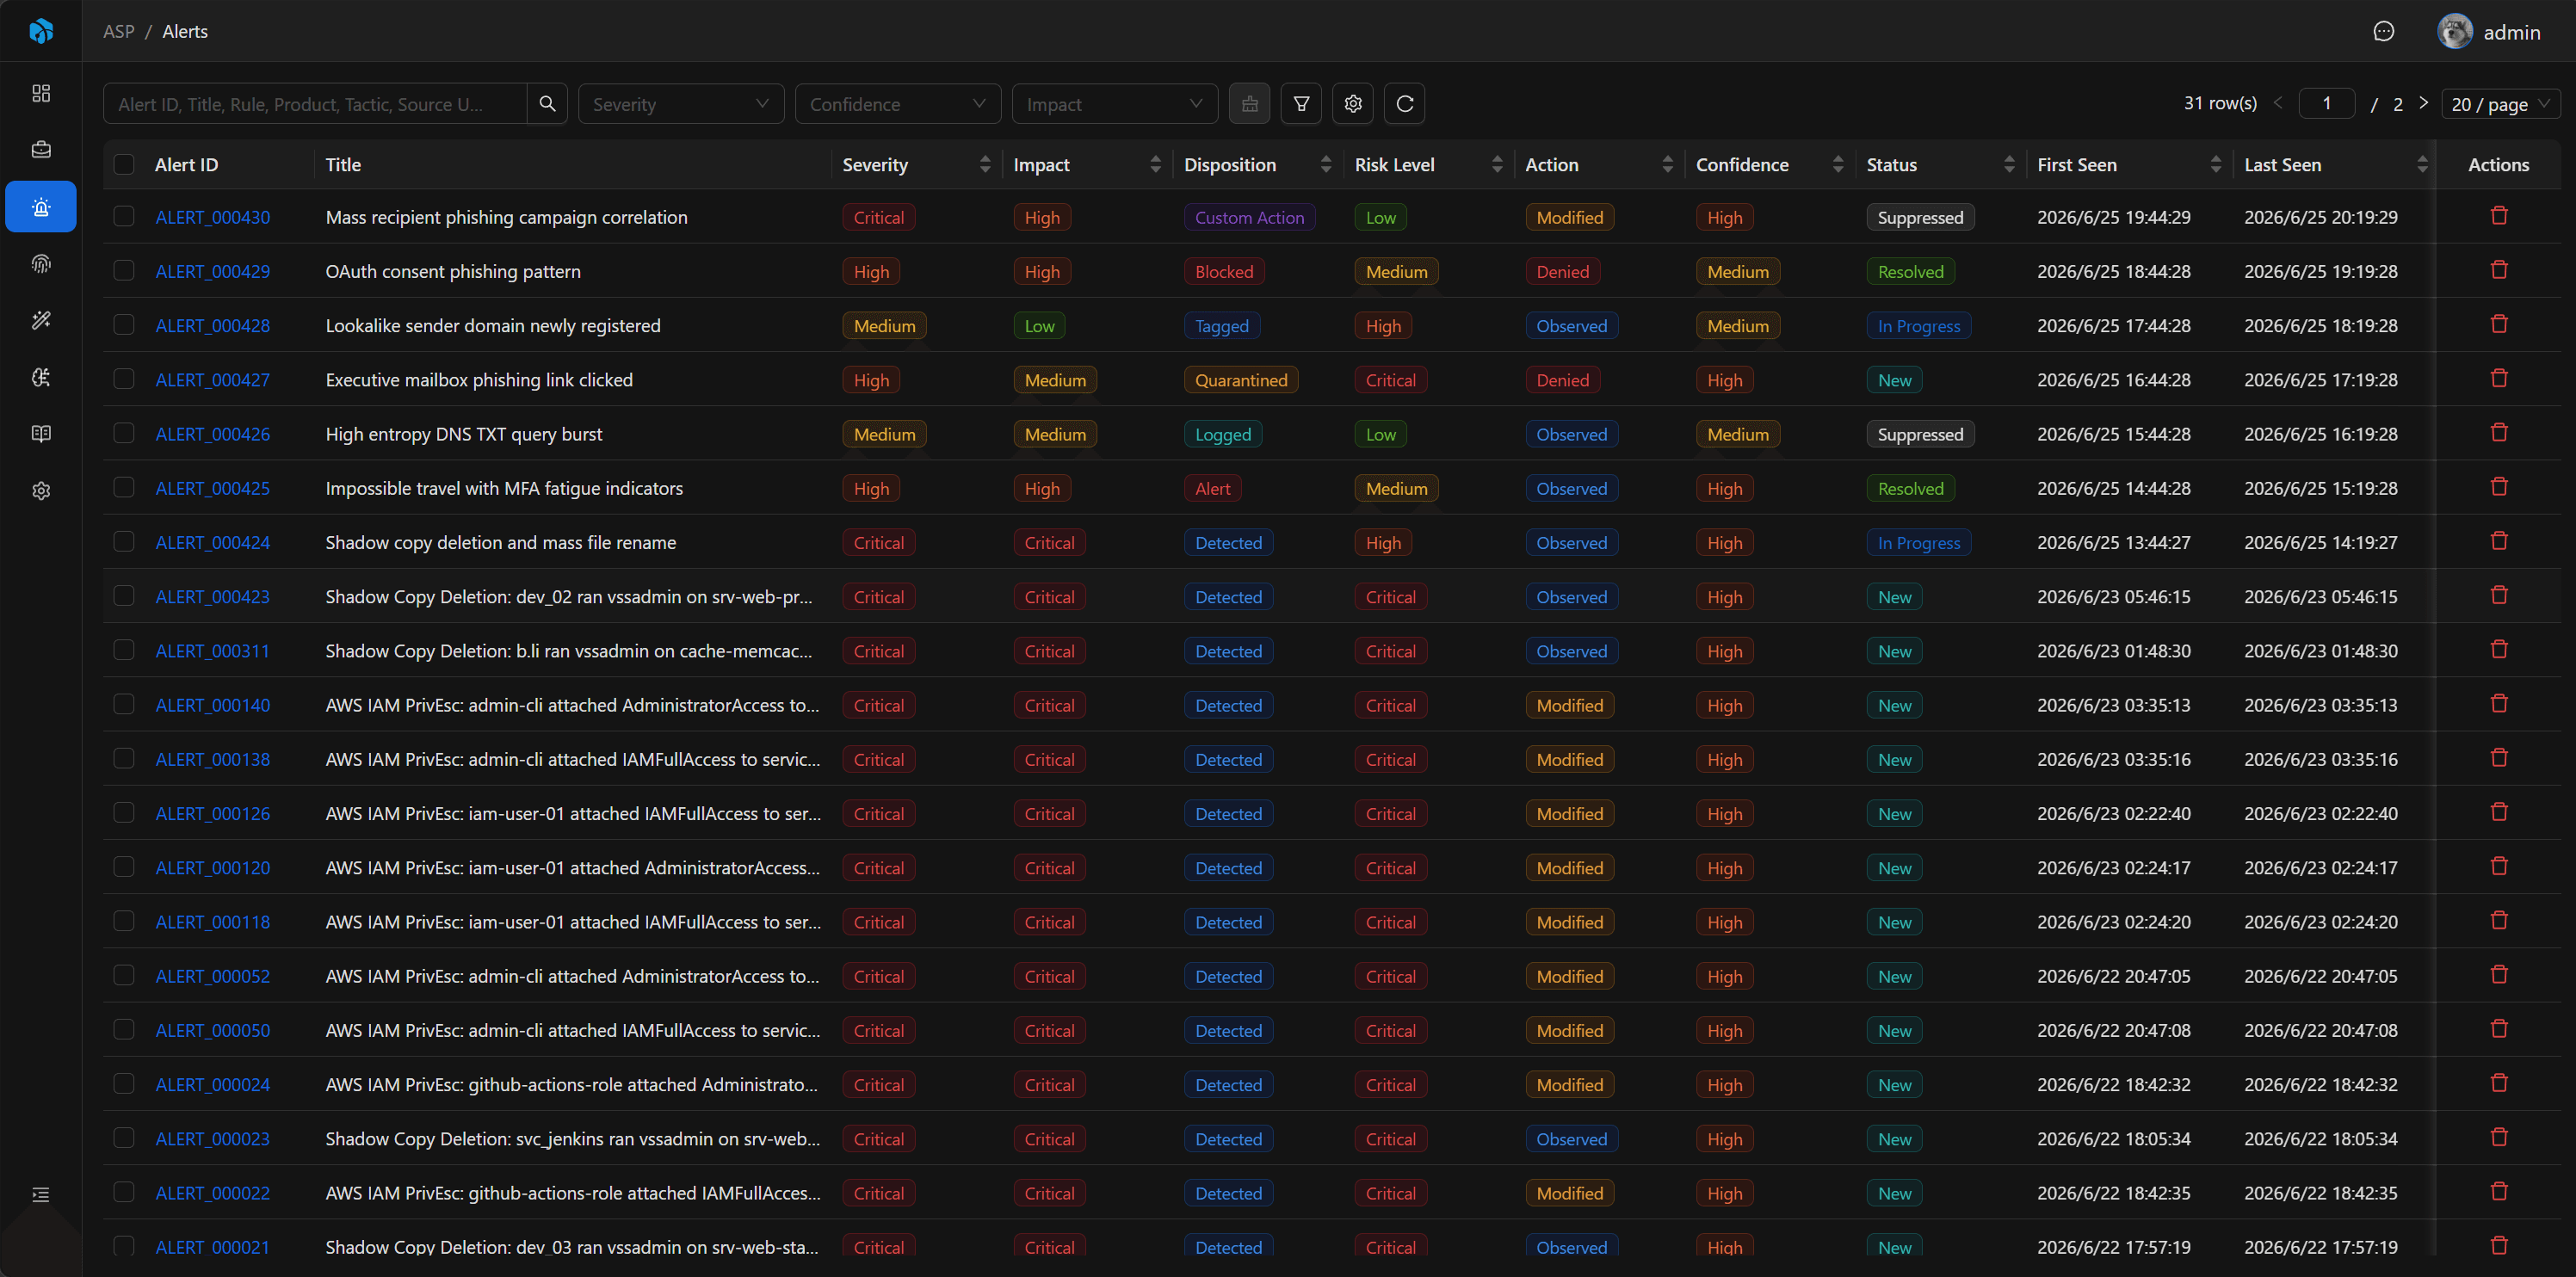Open the ALERT_000427 link
The height and width of the screenshot is (1277, 2576).
click(212, 380)
